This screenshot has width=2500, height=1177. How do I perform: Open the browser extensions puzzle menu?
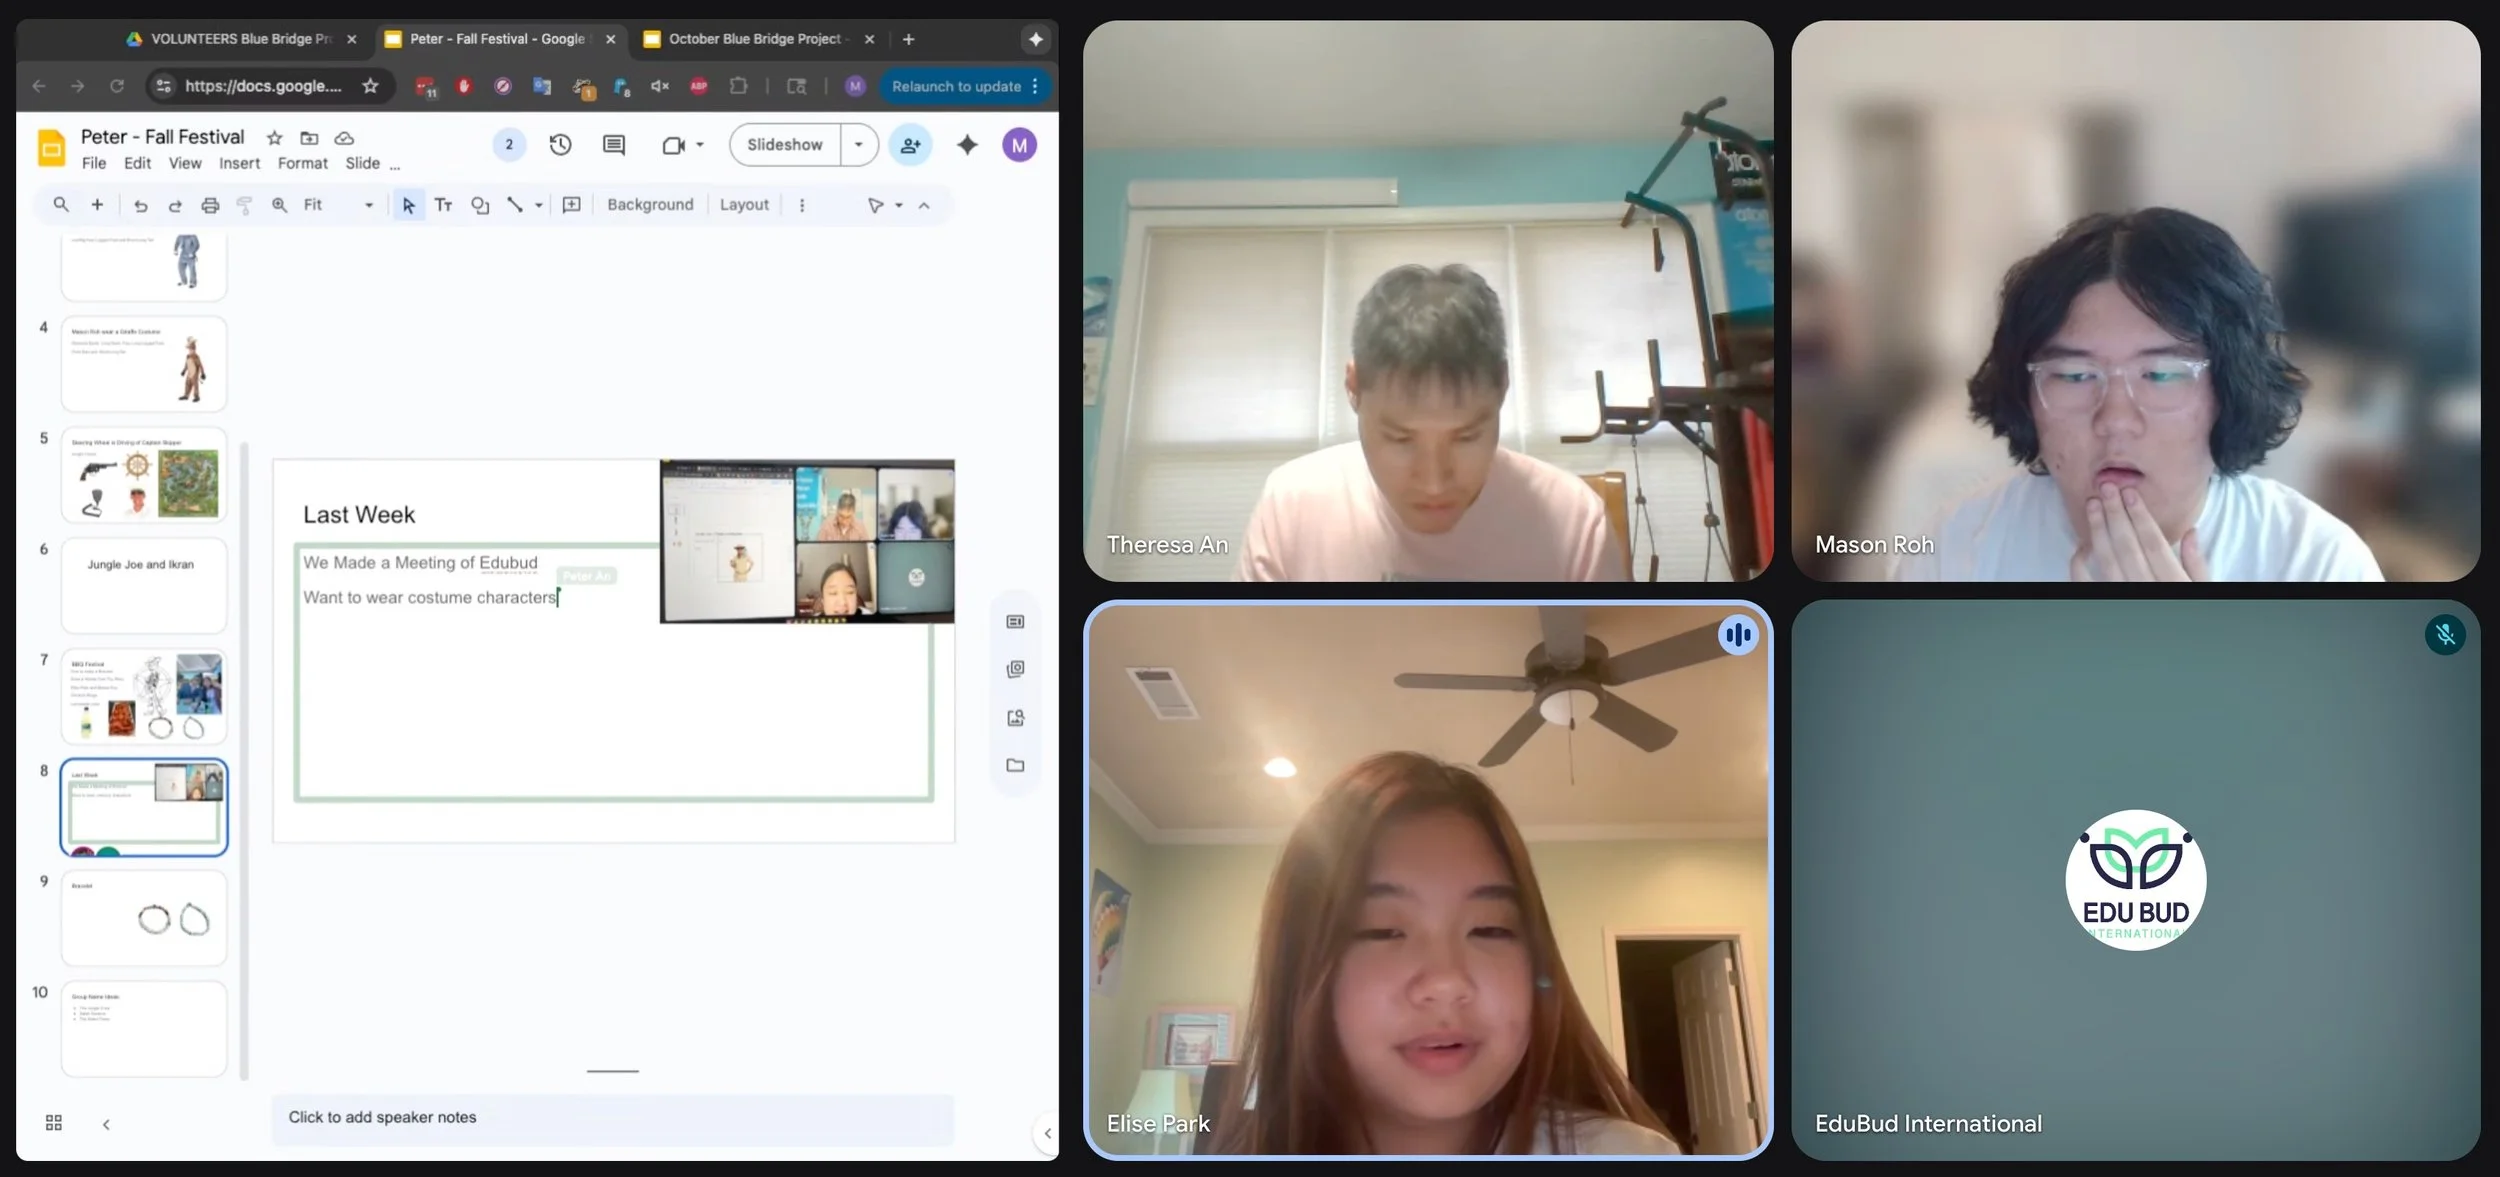coord(738,86)
